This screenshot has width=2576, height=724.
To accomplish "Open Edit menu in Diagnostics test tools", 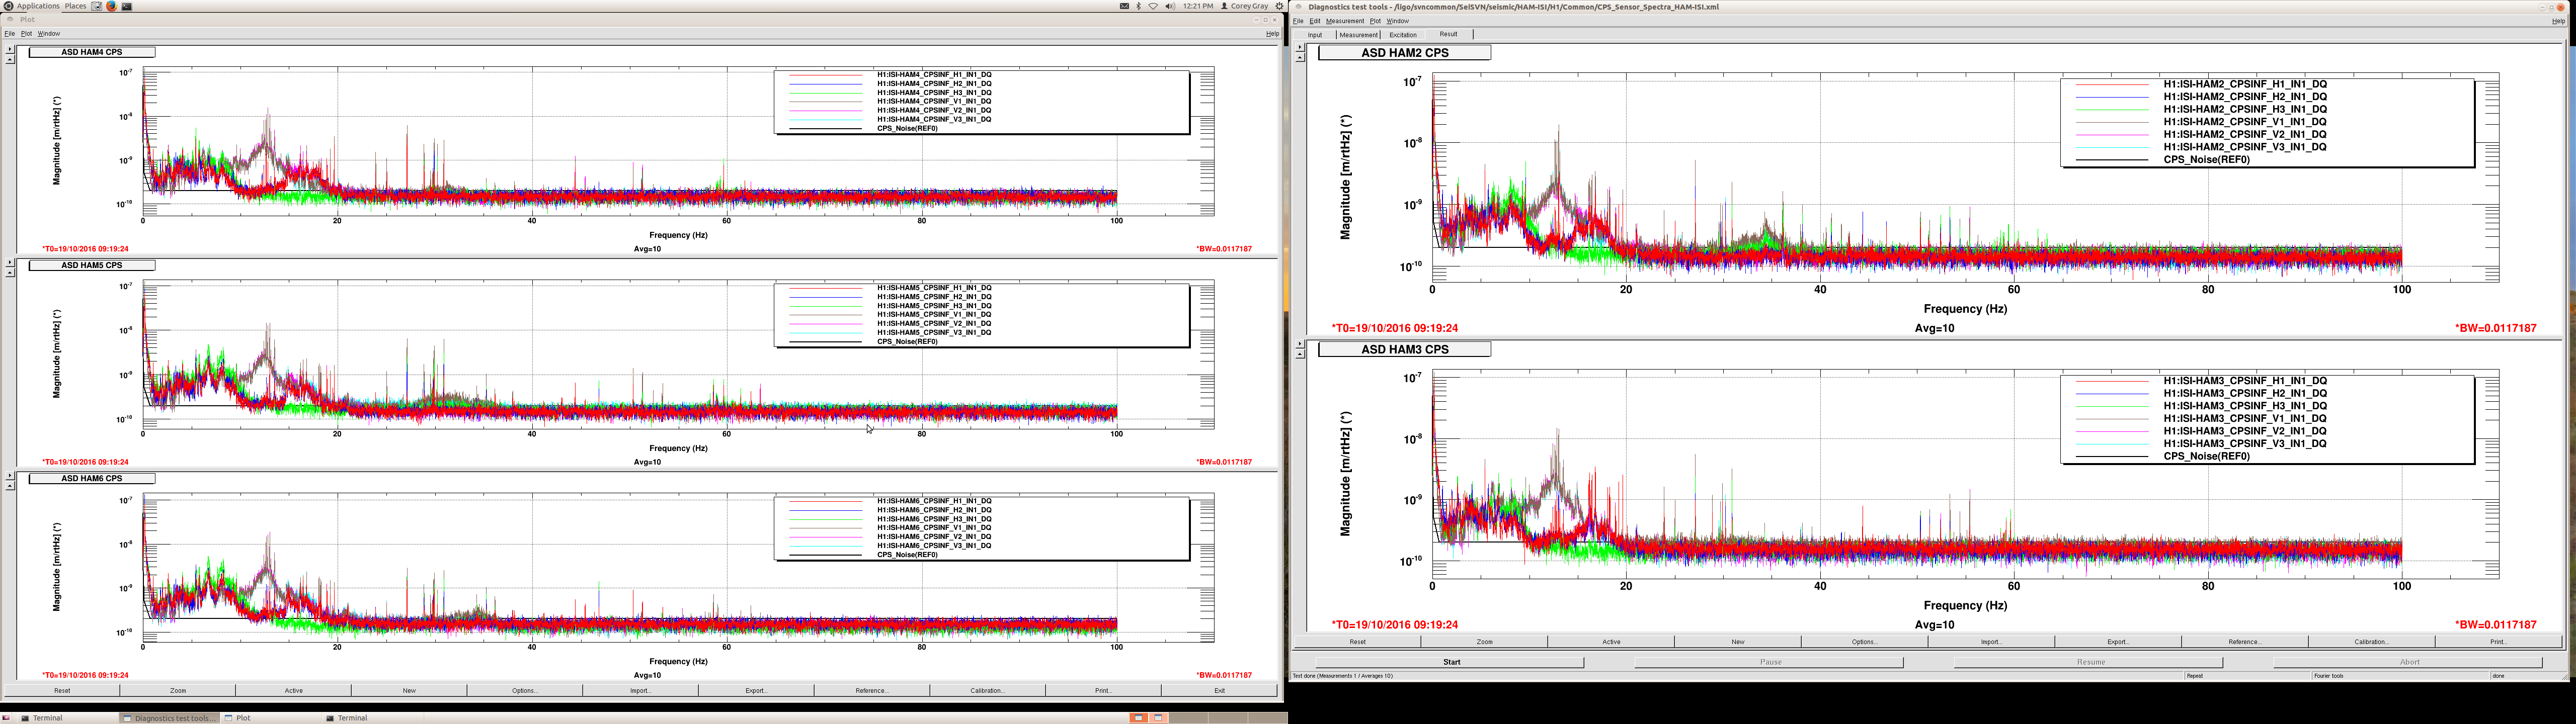I will coord(1315,21).
